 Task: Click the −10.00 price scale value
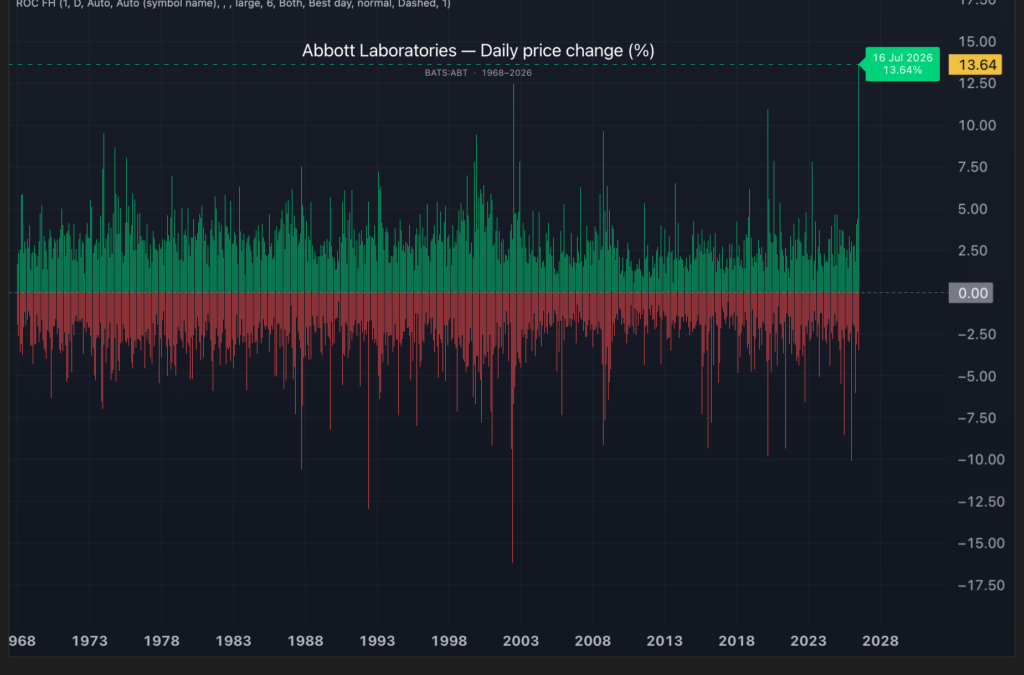tap(980, 460)
